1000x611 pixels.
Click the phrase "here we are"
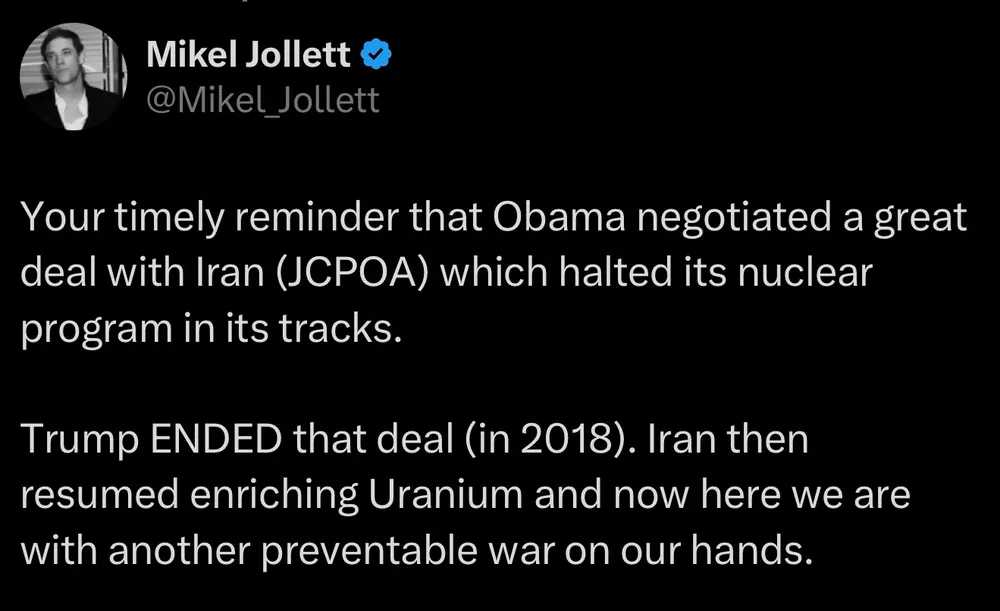(x=801, y=496)
